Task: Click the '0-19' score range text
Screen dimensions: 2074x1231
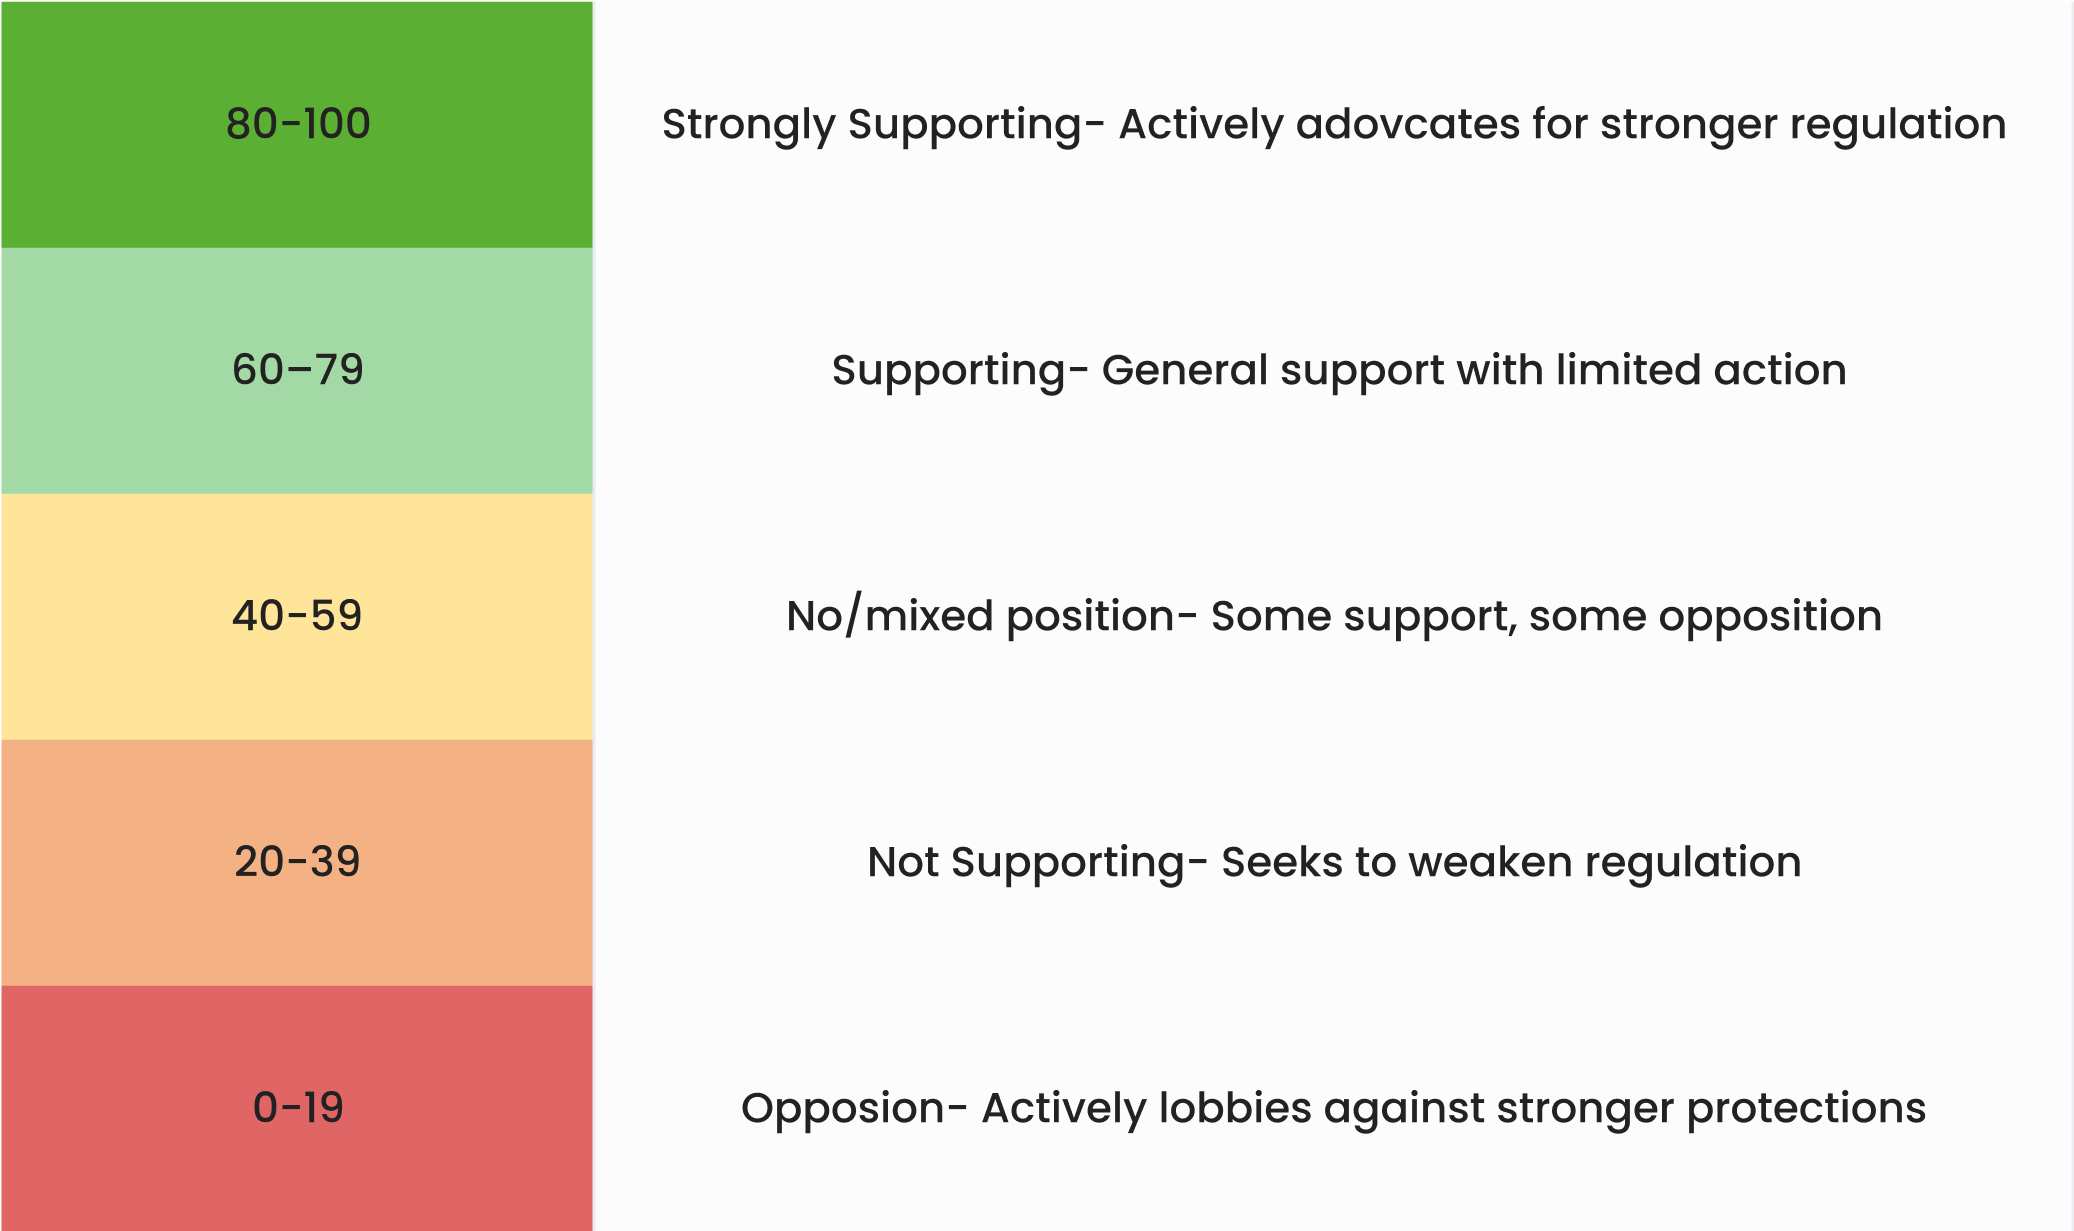Action: 298,1108
